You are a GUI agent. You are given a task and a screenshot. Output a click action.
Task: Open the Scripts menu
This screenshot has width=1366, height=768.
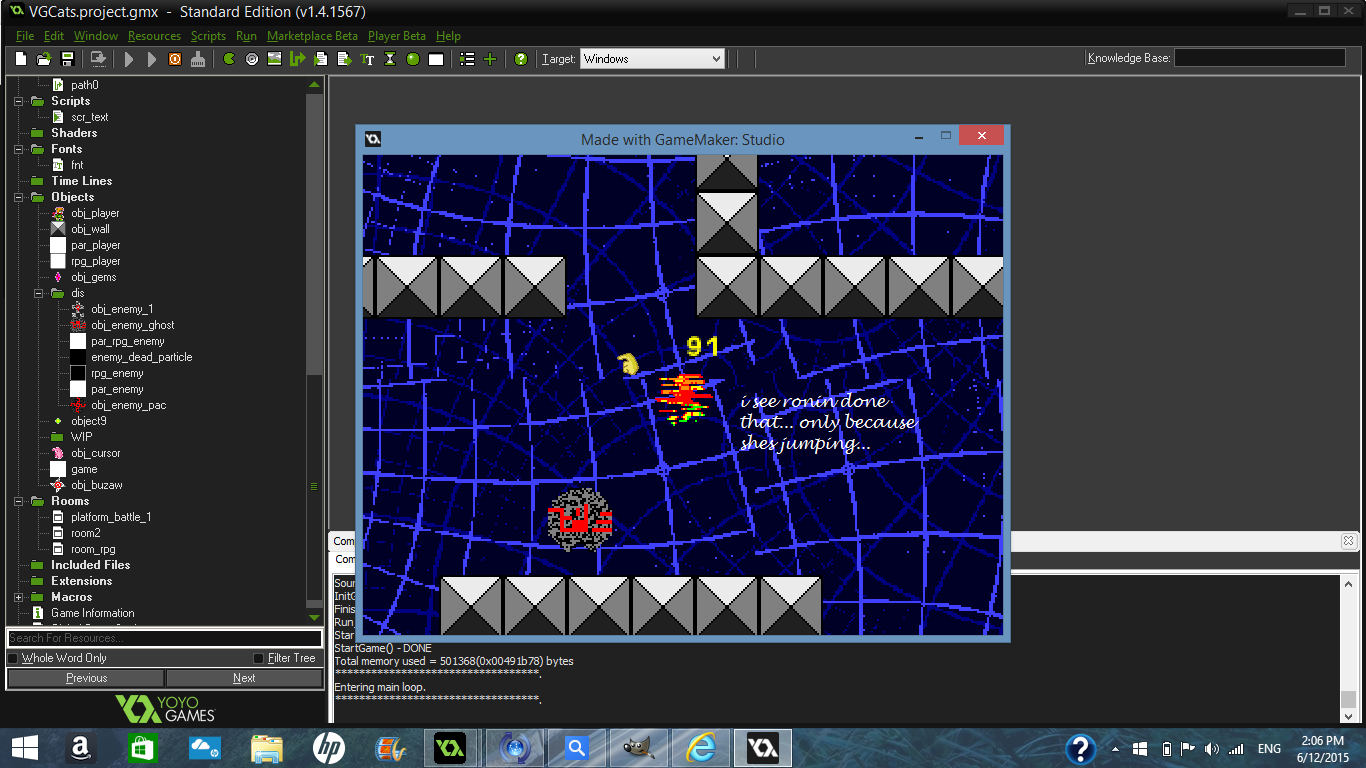pos(208,36)
